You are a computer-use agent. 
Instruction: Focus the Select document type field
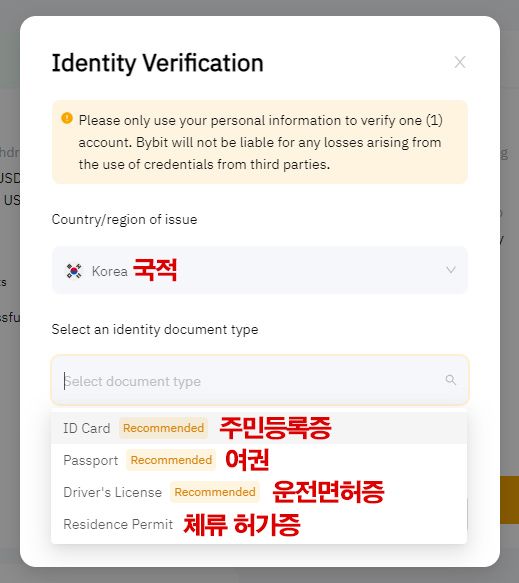click(260, 380)
